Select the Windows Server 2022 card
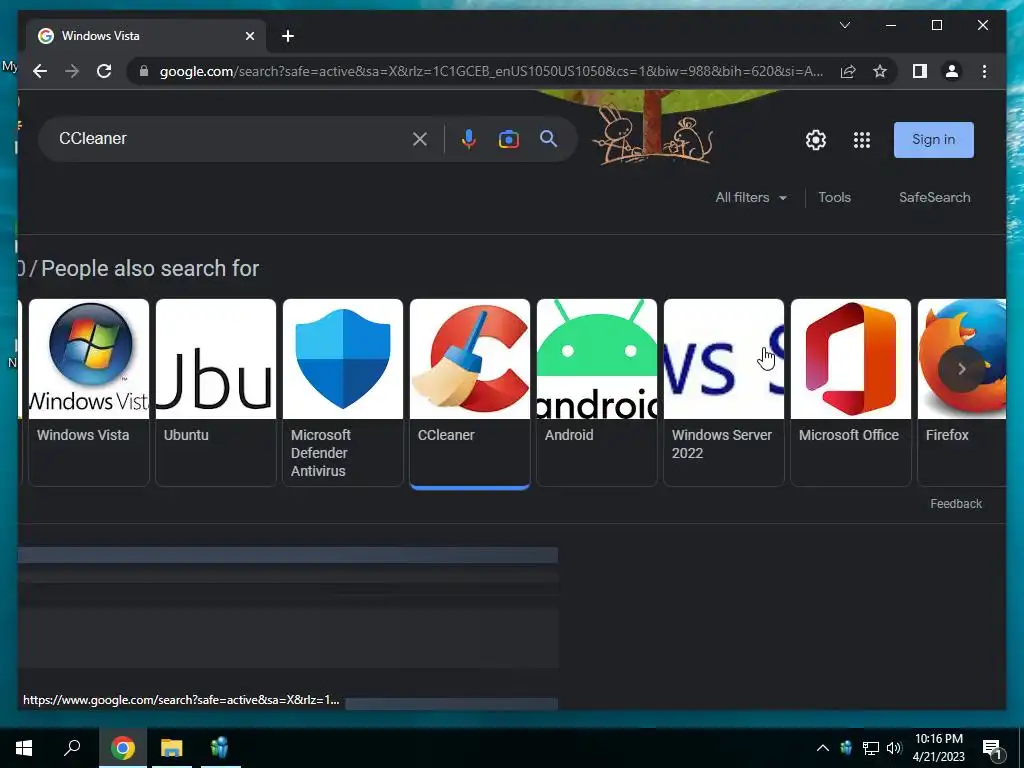1024x768 pixels. click(x=724, y=392)
